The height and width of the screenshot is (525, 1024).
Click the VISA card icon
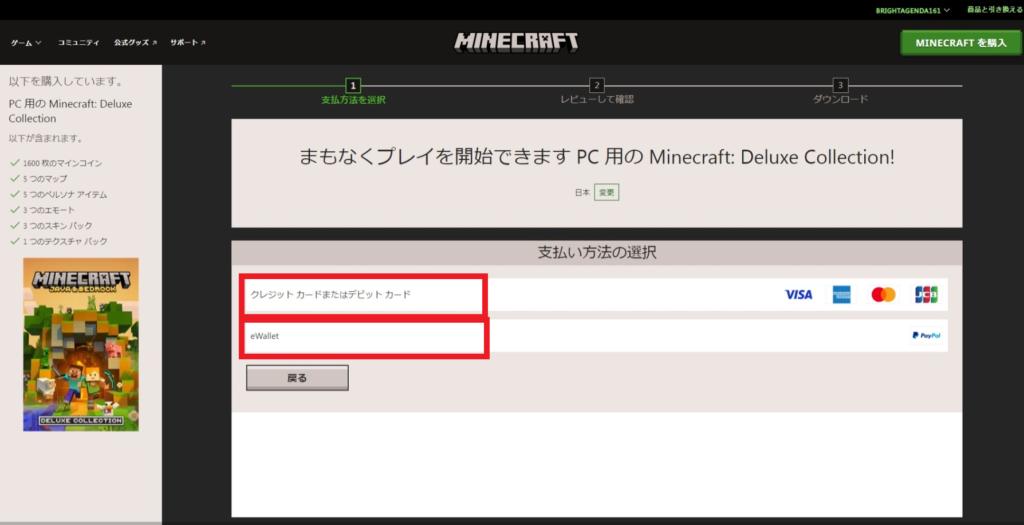[798, 294]
